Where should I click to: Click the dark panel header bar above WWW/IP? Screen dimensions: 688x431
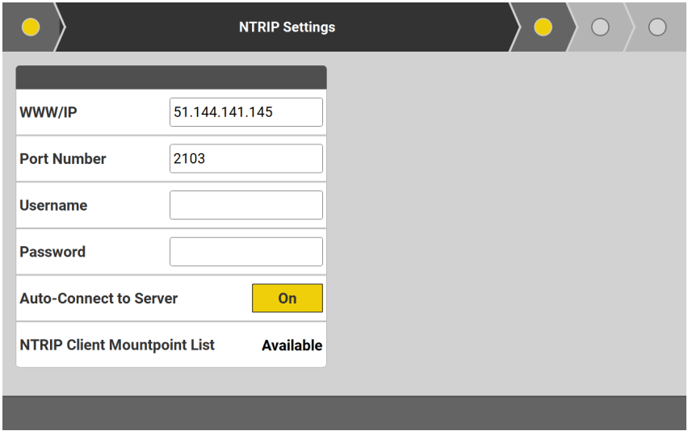pyautogui.click(x=171, y=77)
